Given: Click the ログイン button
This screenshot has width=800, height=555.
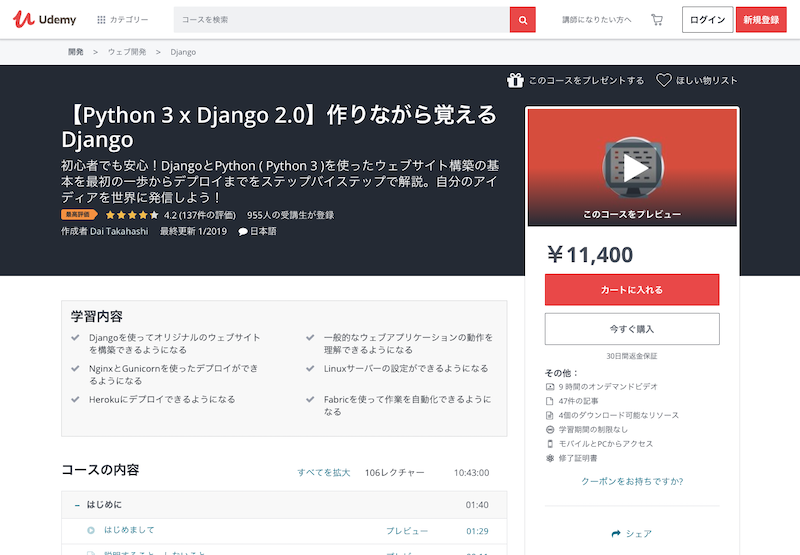Looking at the screenshot, I should click(707, 19).
